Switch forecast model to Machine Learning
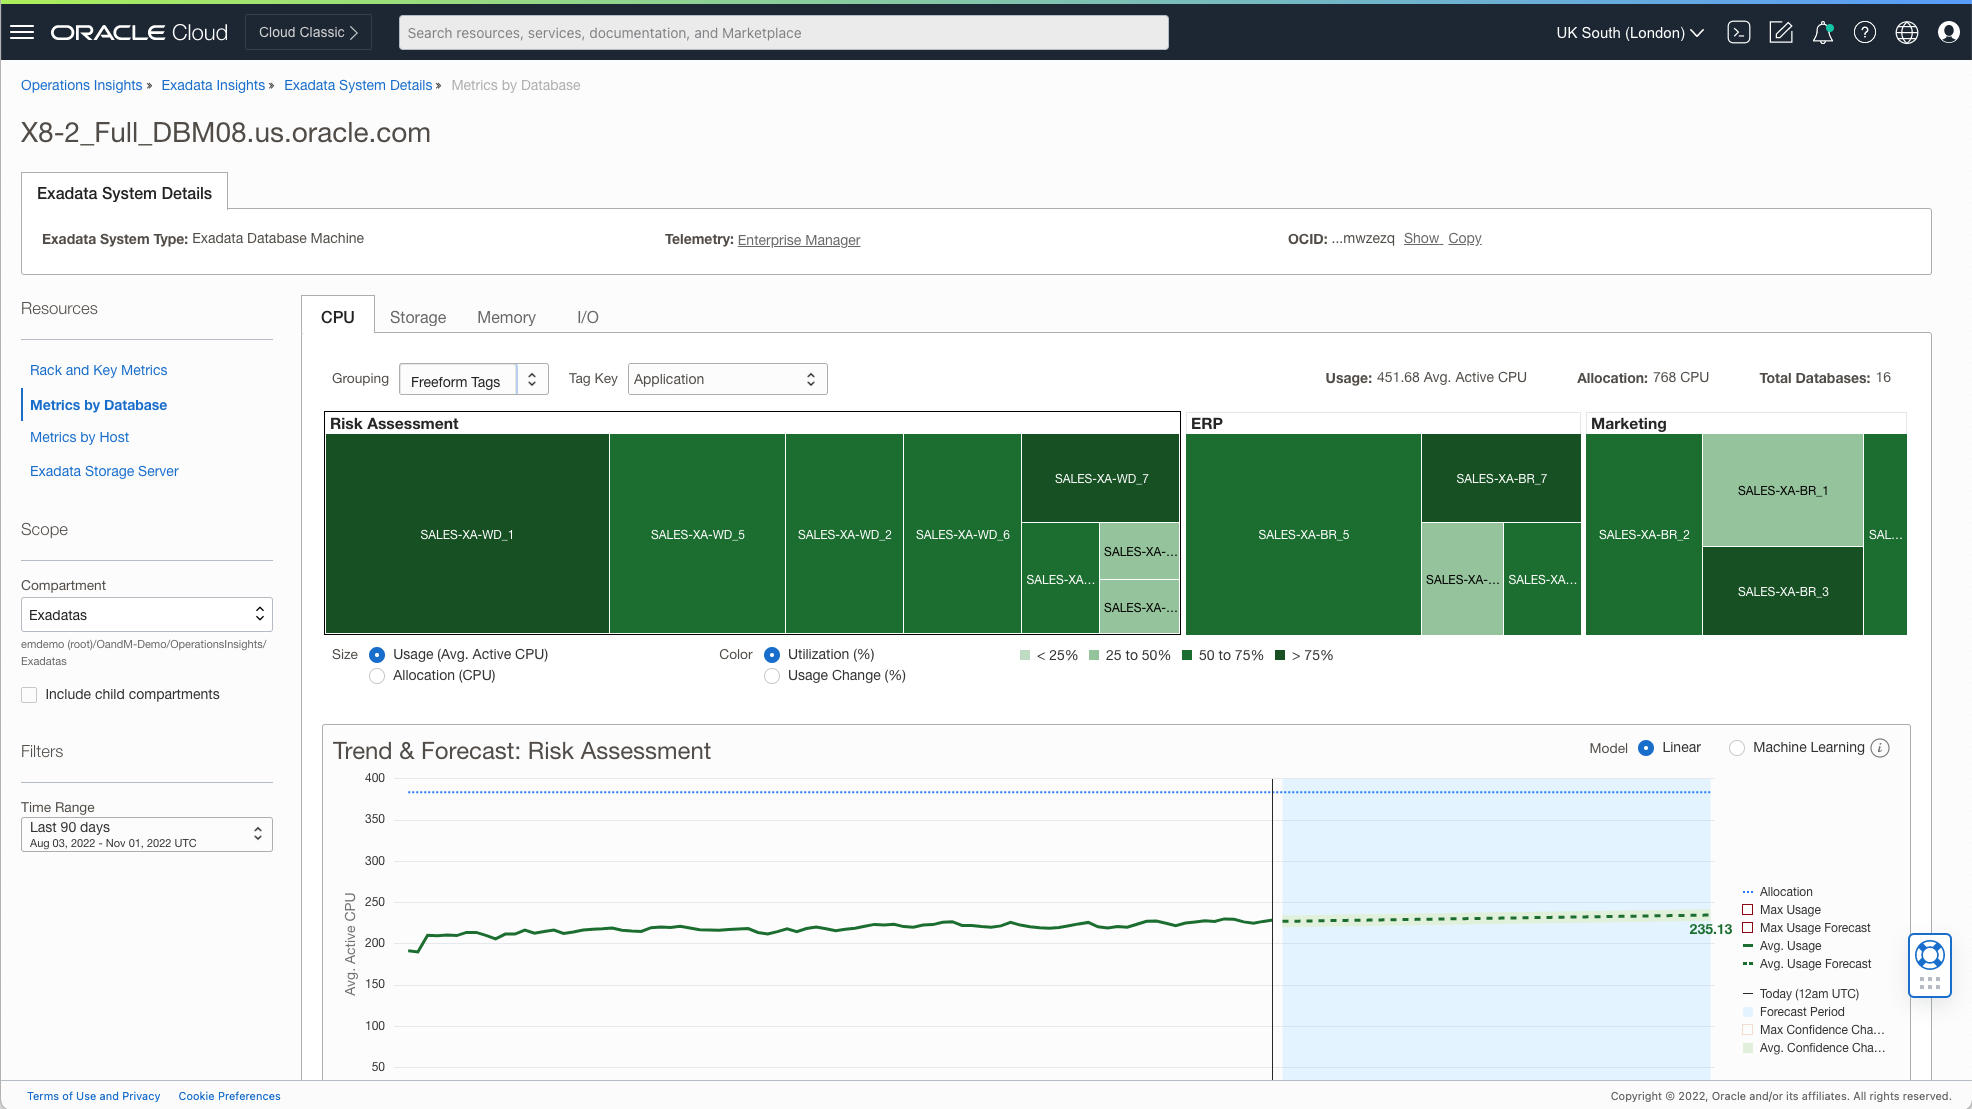Viewport: 1972px width, 1109px height. 1737,747
